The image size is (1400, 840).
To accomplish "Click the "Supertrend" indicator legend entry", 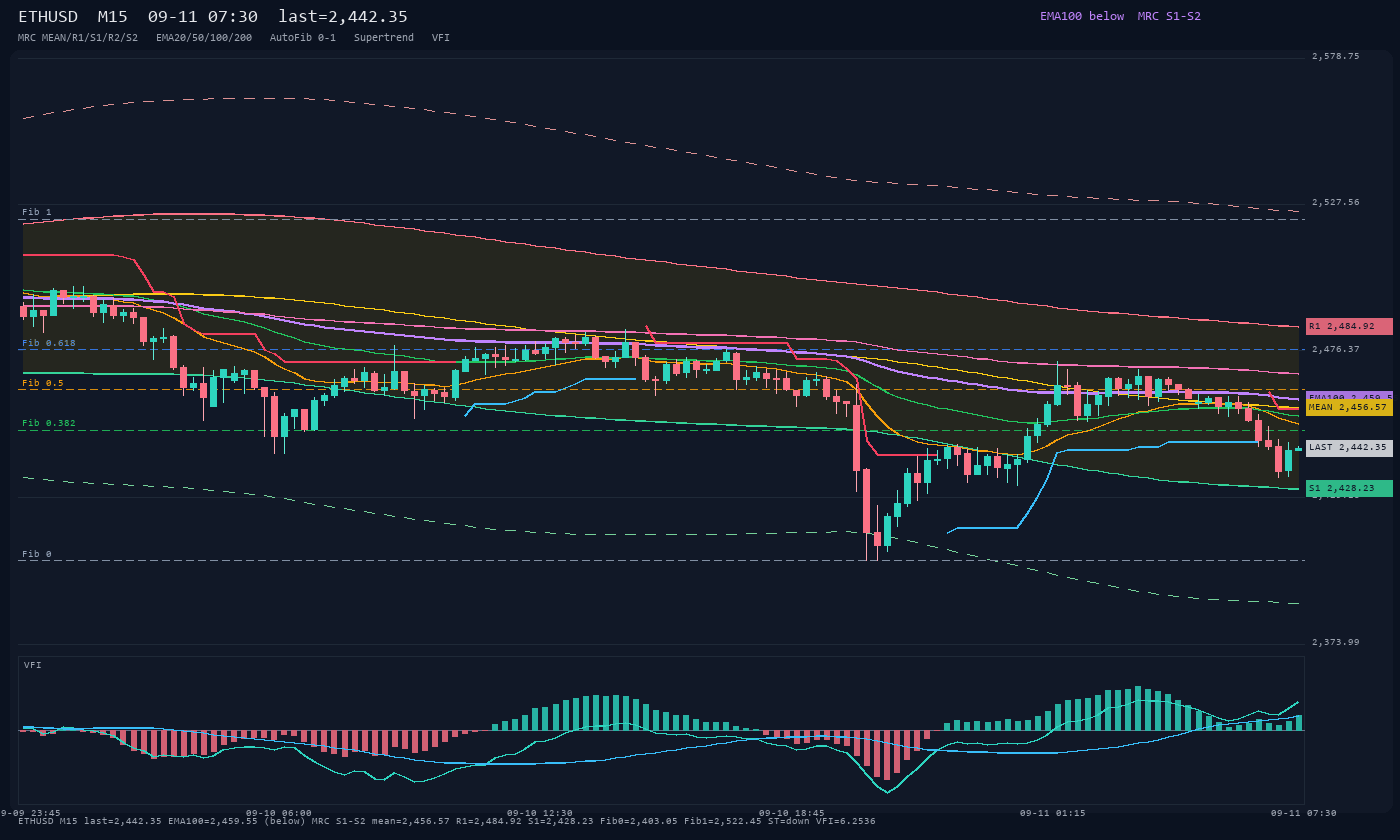I will [384, 38].
